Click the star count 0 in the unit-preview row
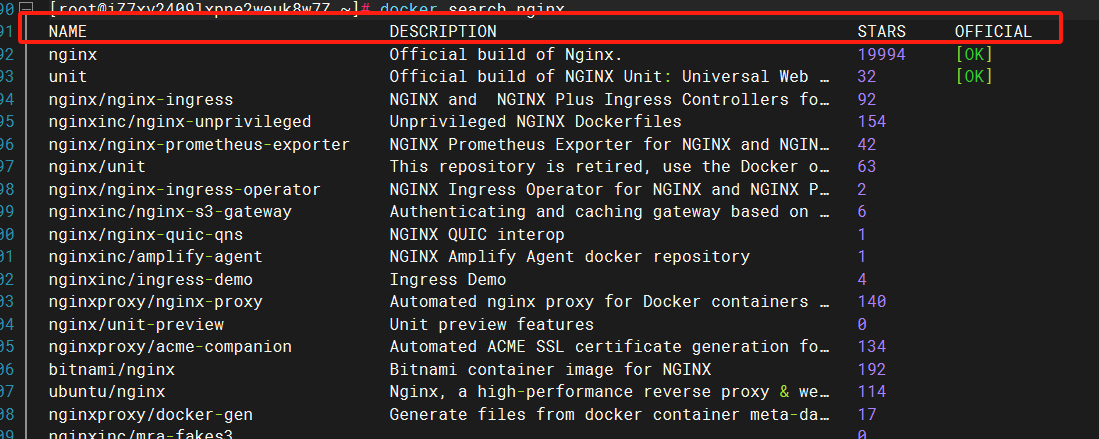This screenshot has width=1099, height=439. [x=862, y=325]
